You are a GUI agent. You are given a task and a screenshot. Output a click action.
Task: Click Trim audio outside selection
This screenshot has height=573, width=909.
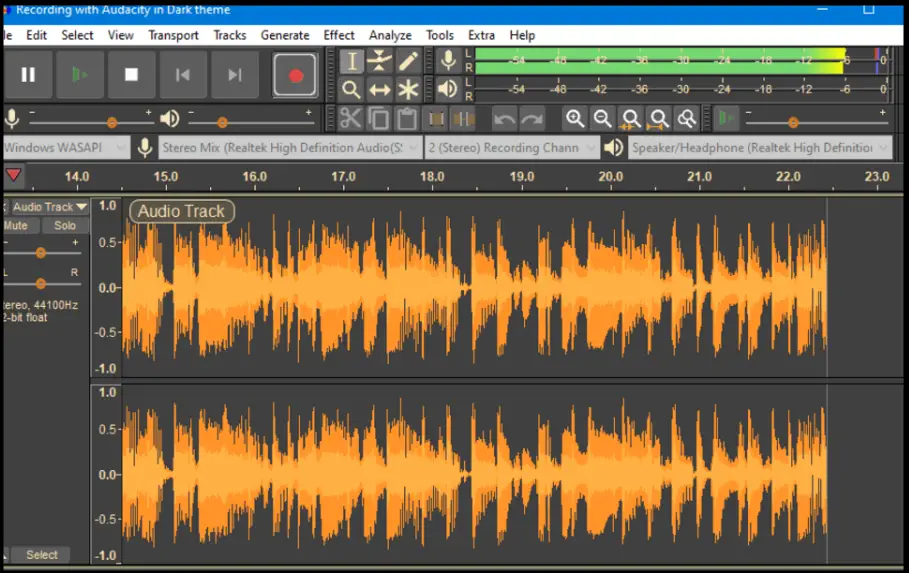point(435,119)
